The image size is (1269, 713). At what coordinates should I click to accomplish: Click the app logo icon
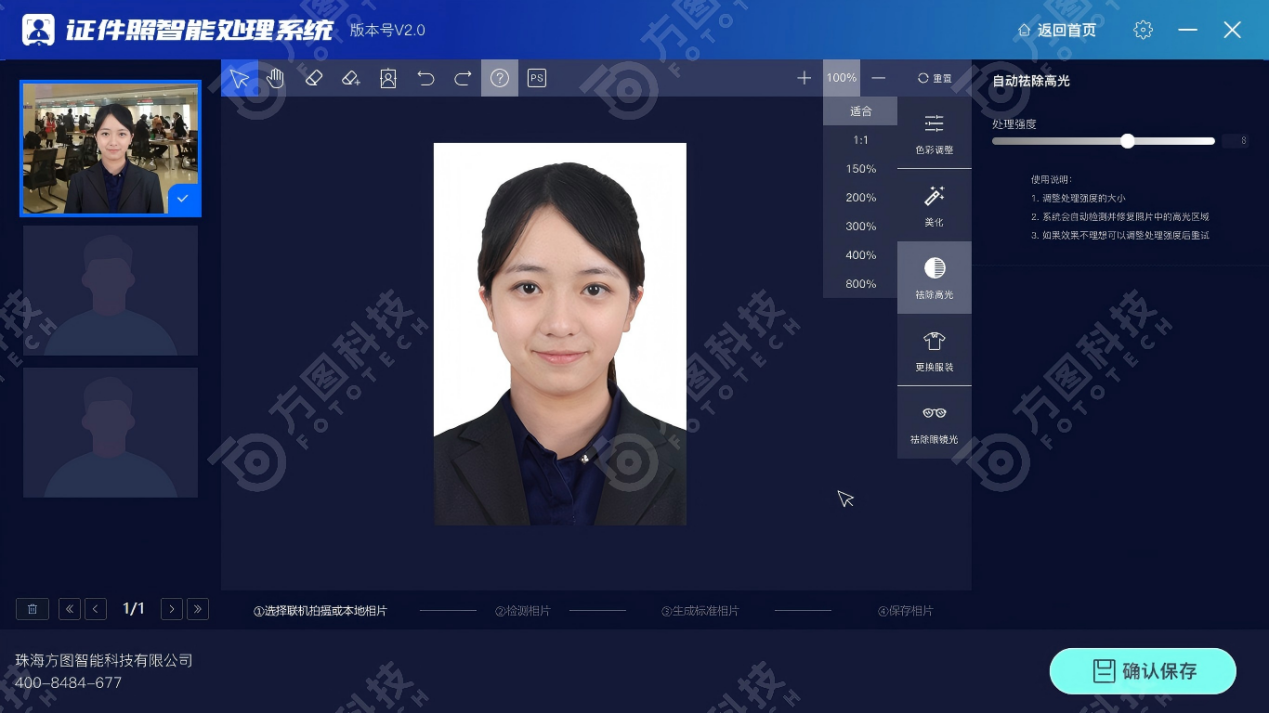tap(38, 30)
